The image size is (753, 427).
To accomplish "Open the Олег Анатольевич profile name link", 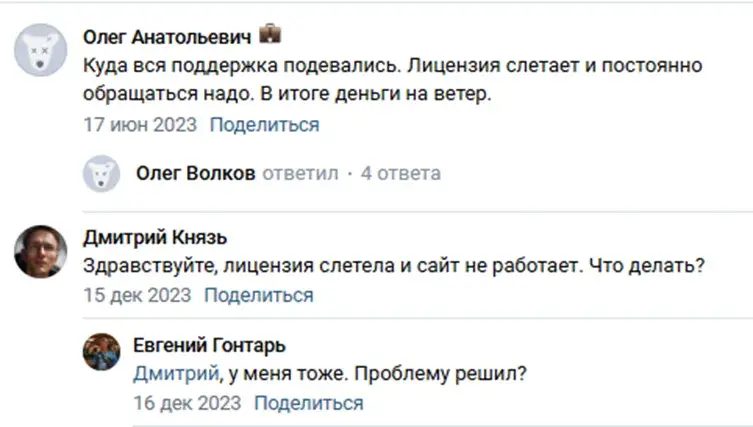I will 167,37.
